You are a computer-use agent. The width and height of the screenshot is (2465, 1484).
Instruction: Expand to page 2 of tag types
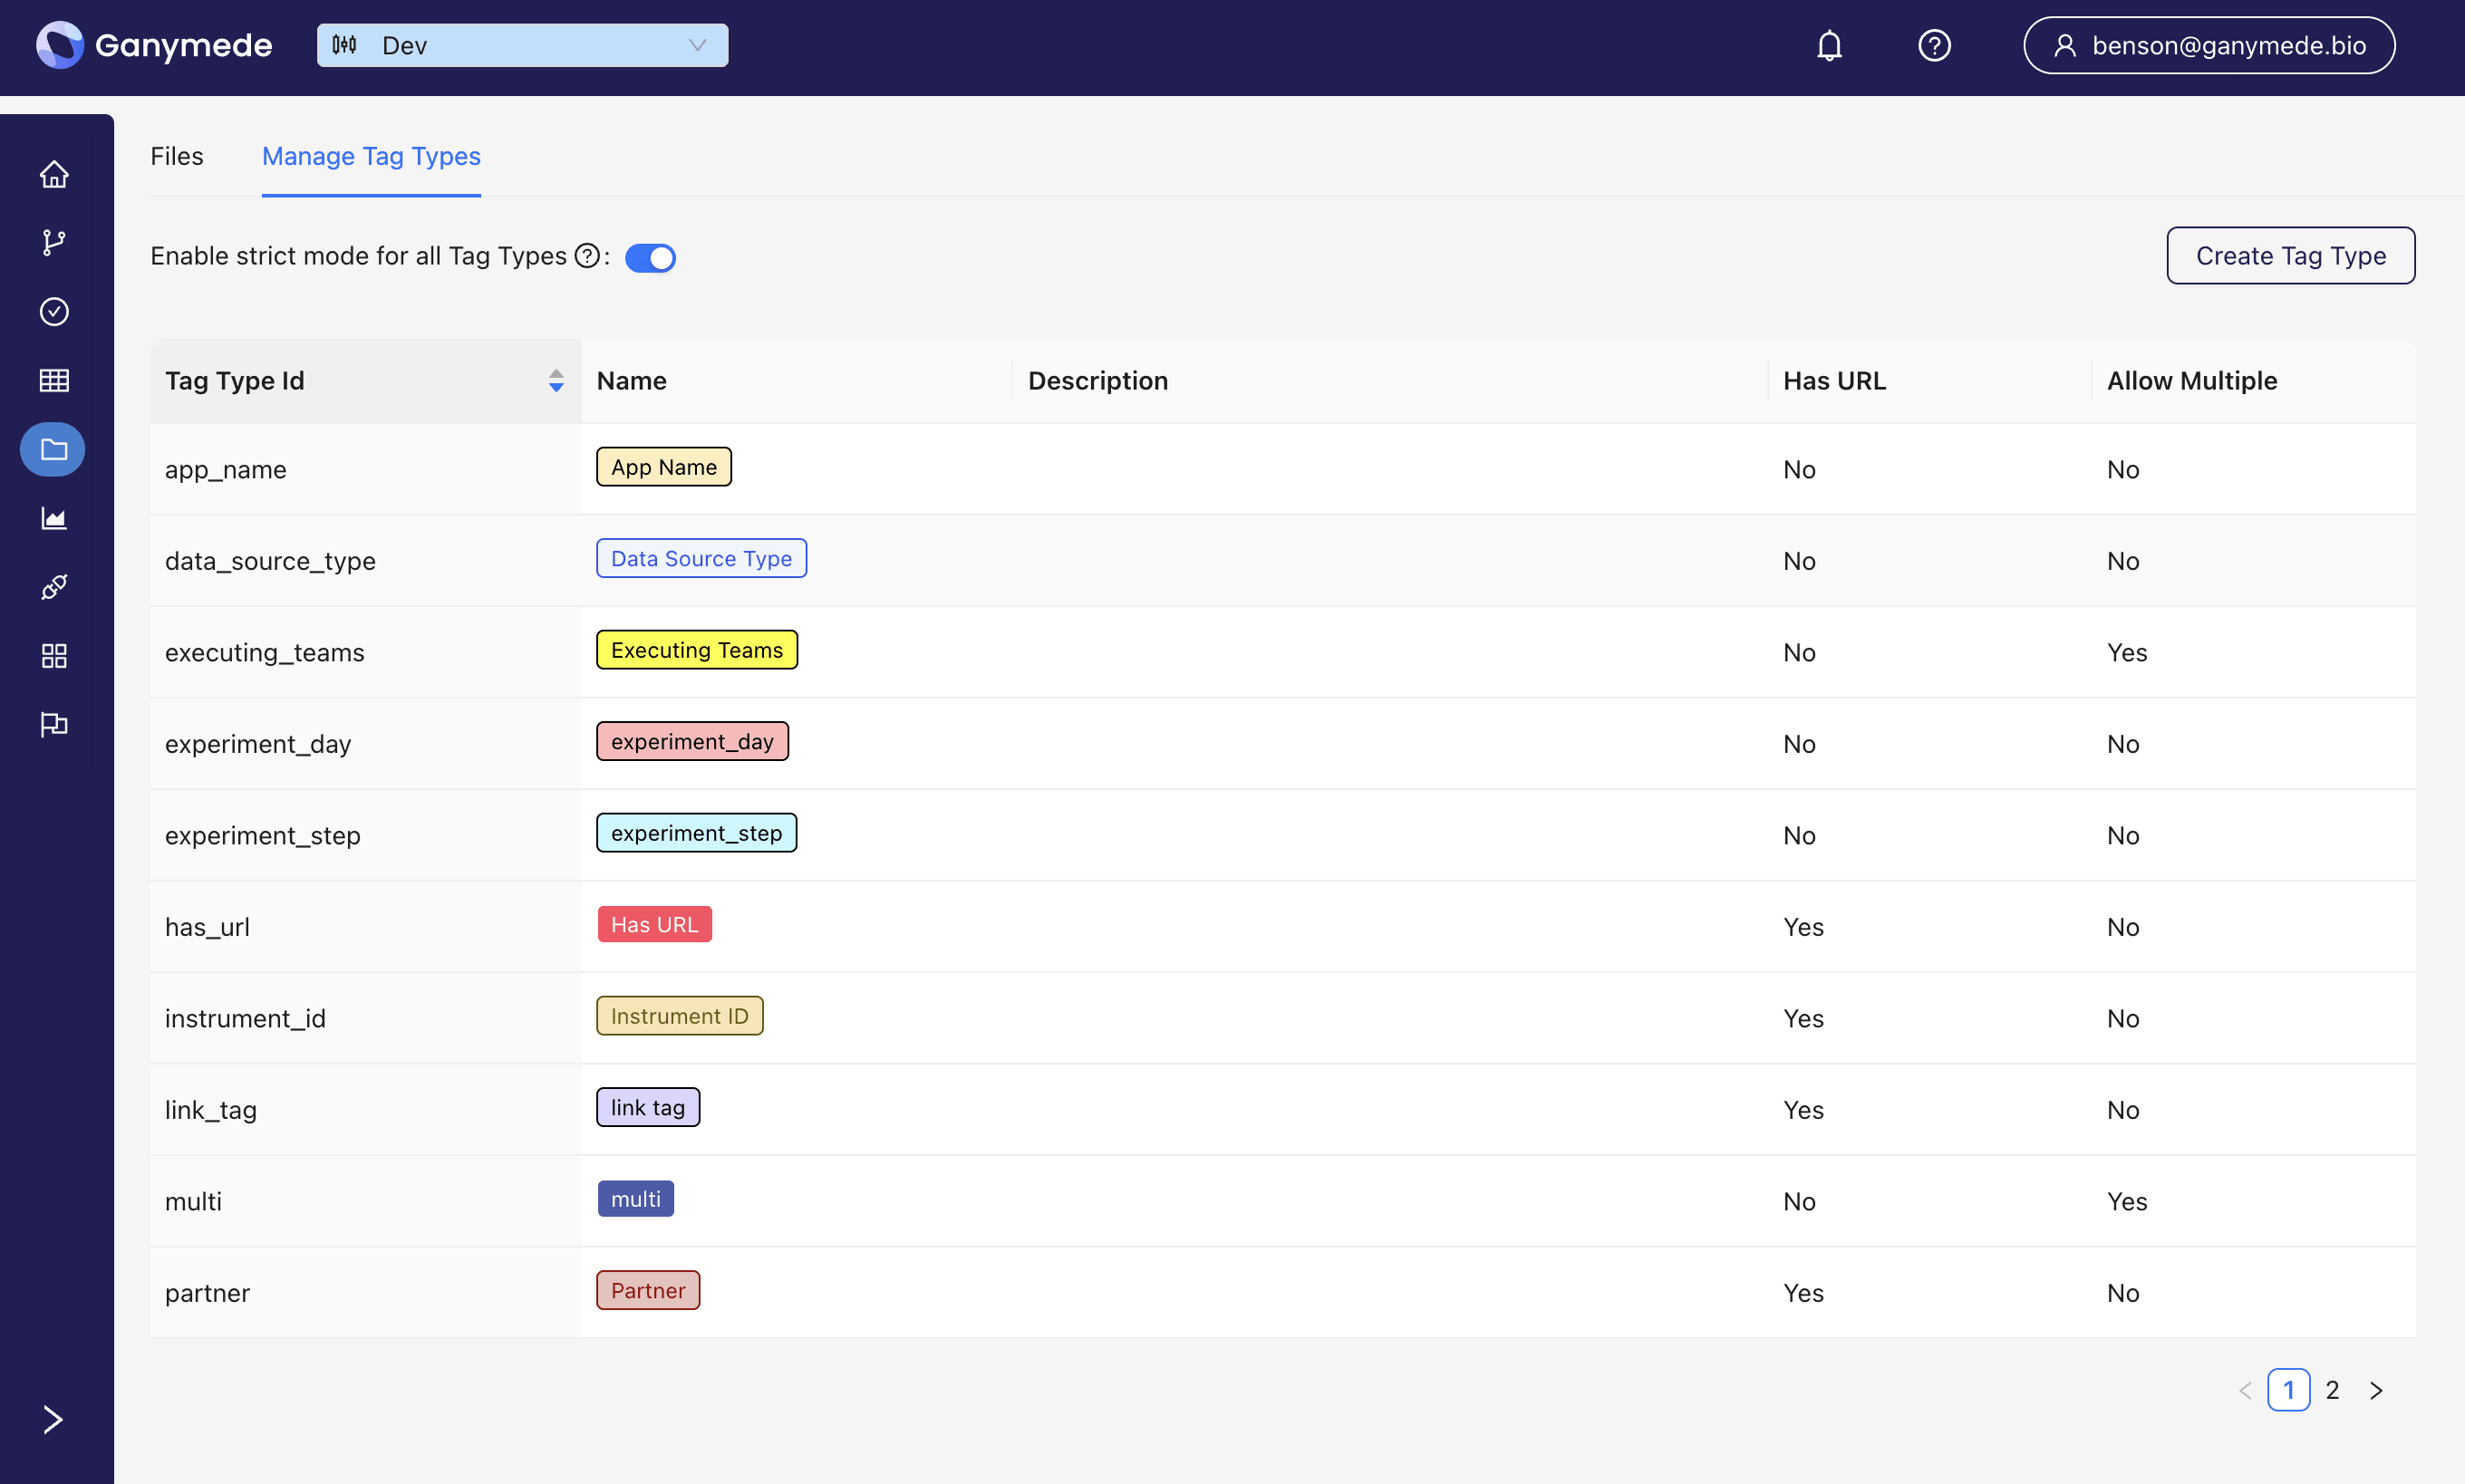coord(2329,1391)
